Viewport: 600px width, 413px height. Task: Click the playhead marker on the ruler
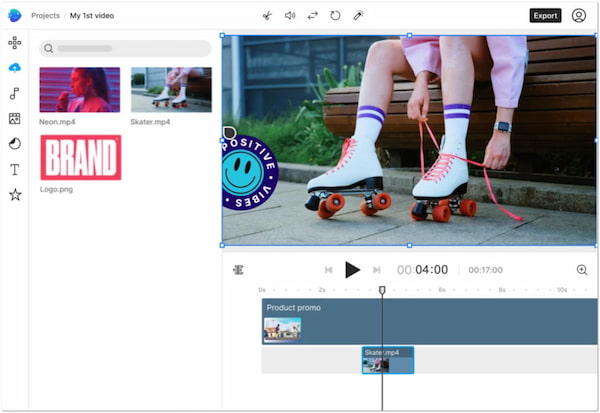(x=382, y=290)
